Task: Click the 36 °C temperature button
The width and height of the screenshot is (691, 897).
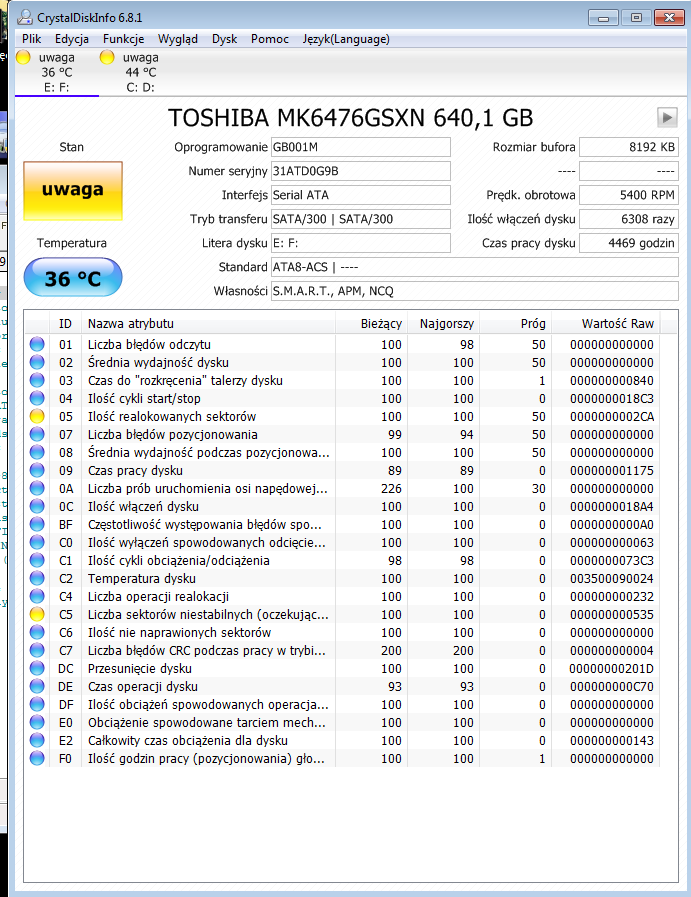Action: pyautogui.click(x=73, y=277)
